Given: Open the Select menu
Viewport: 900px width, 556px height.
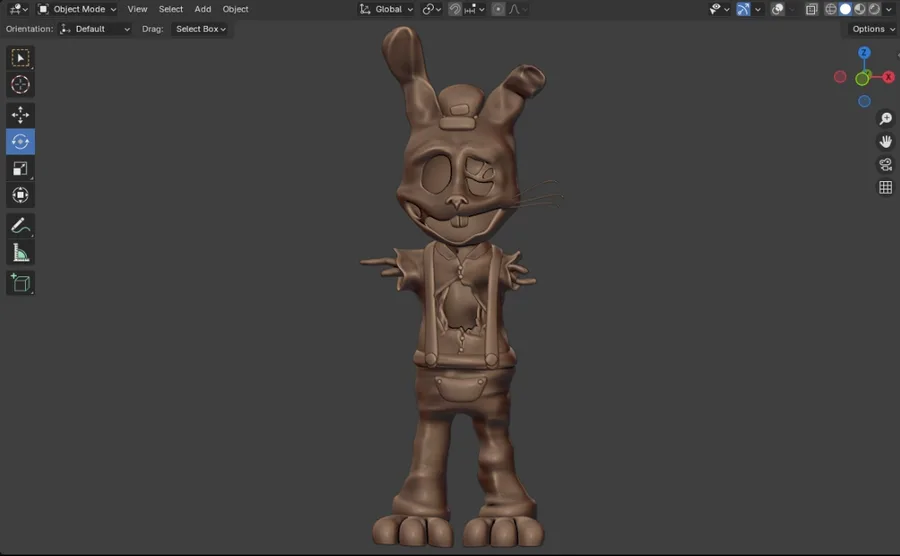Looking at the screenshot, I should [170, 9].
